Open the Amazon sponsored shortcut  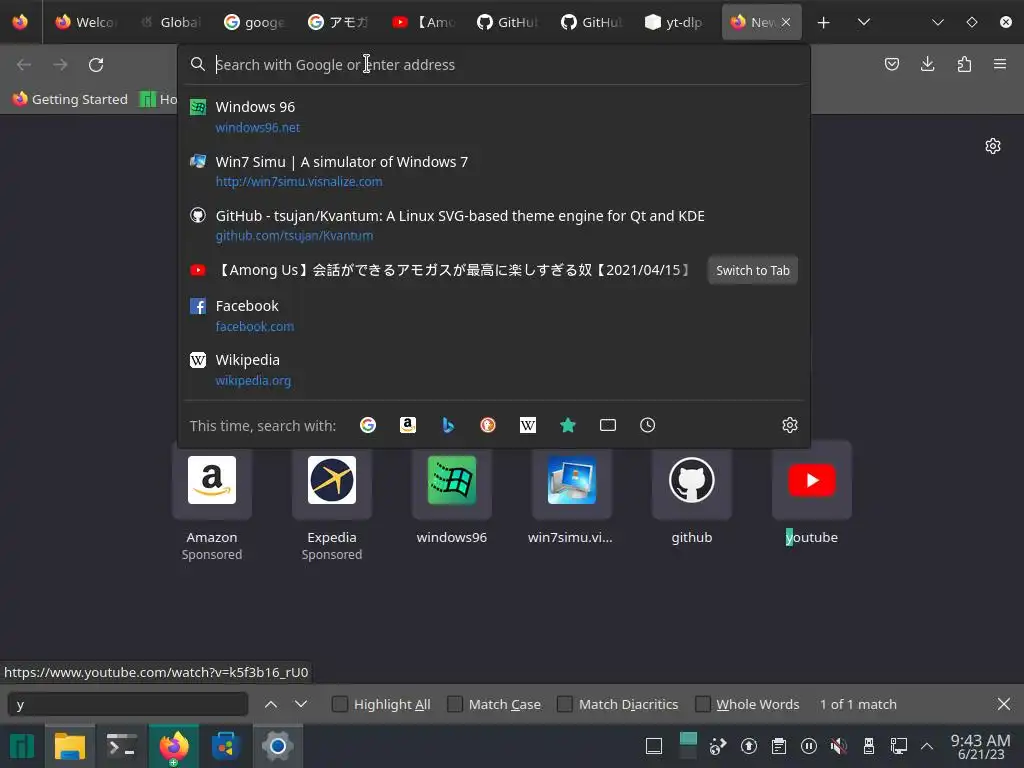coord(212,480)
